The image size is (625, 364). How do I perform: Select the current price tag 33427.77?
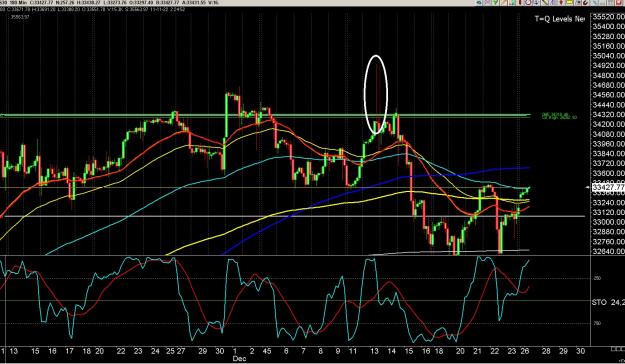tap(608, 187)
